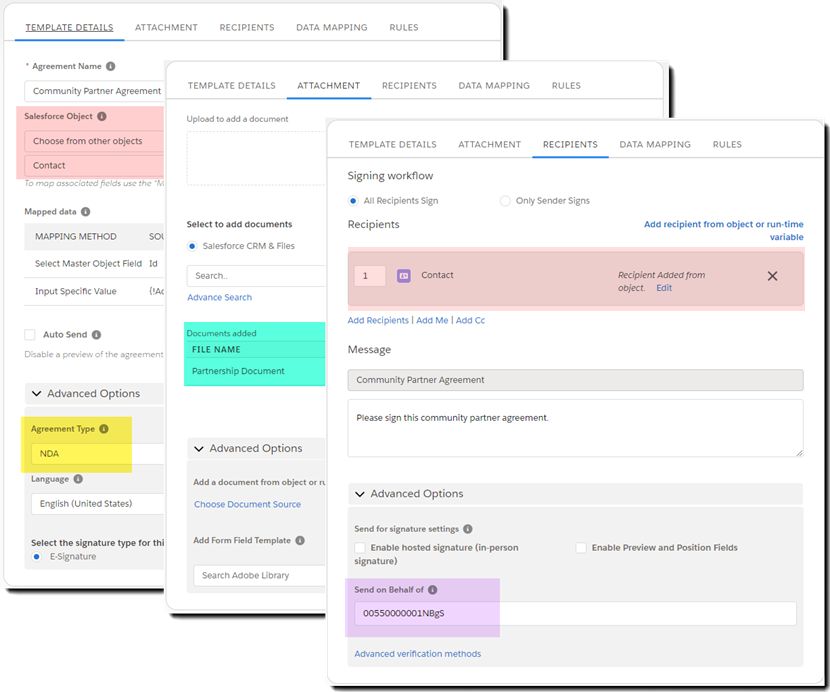
Task: Click the info icon beside Salesforce Object
Action: click(x=102, y=116)
